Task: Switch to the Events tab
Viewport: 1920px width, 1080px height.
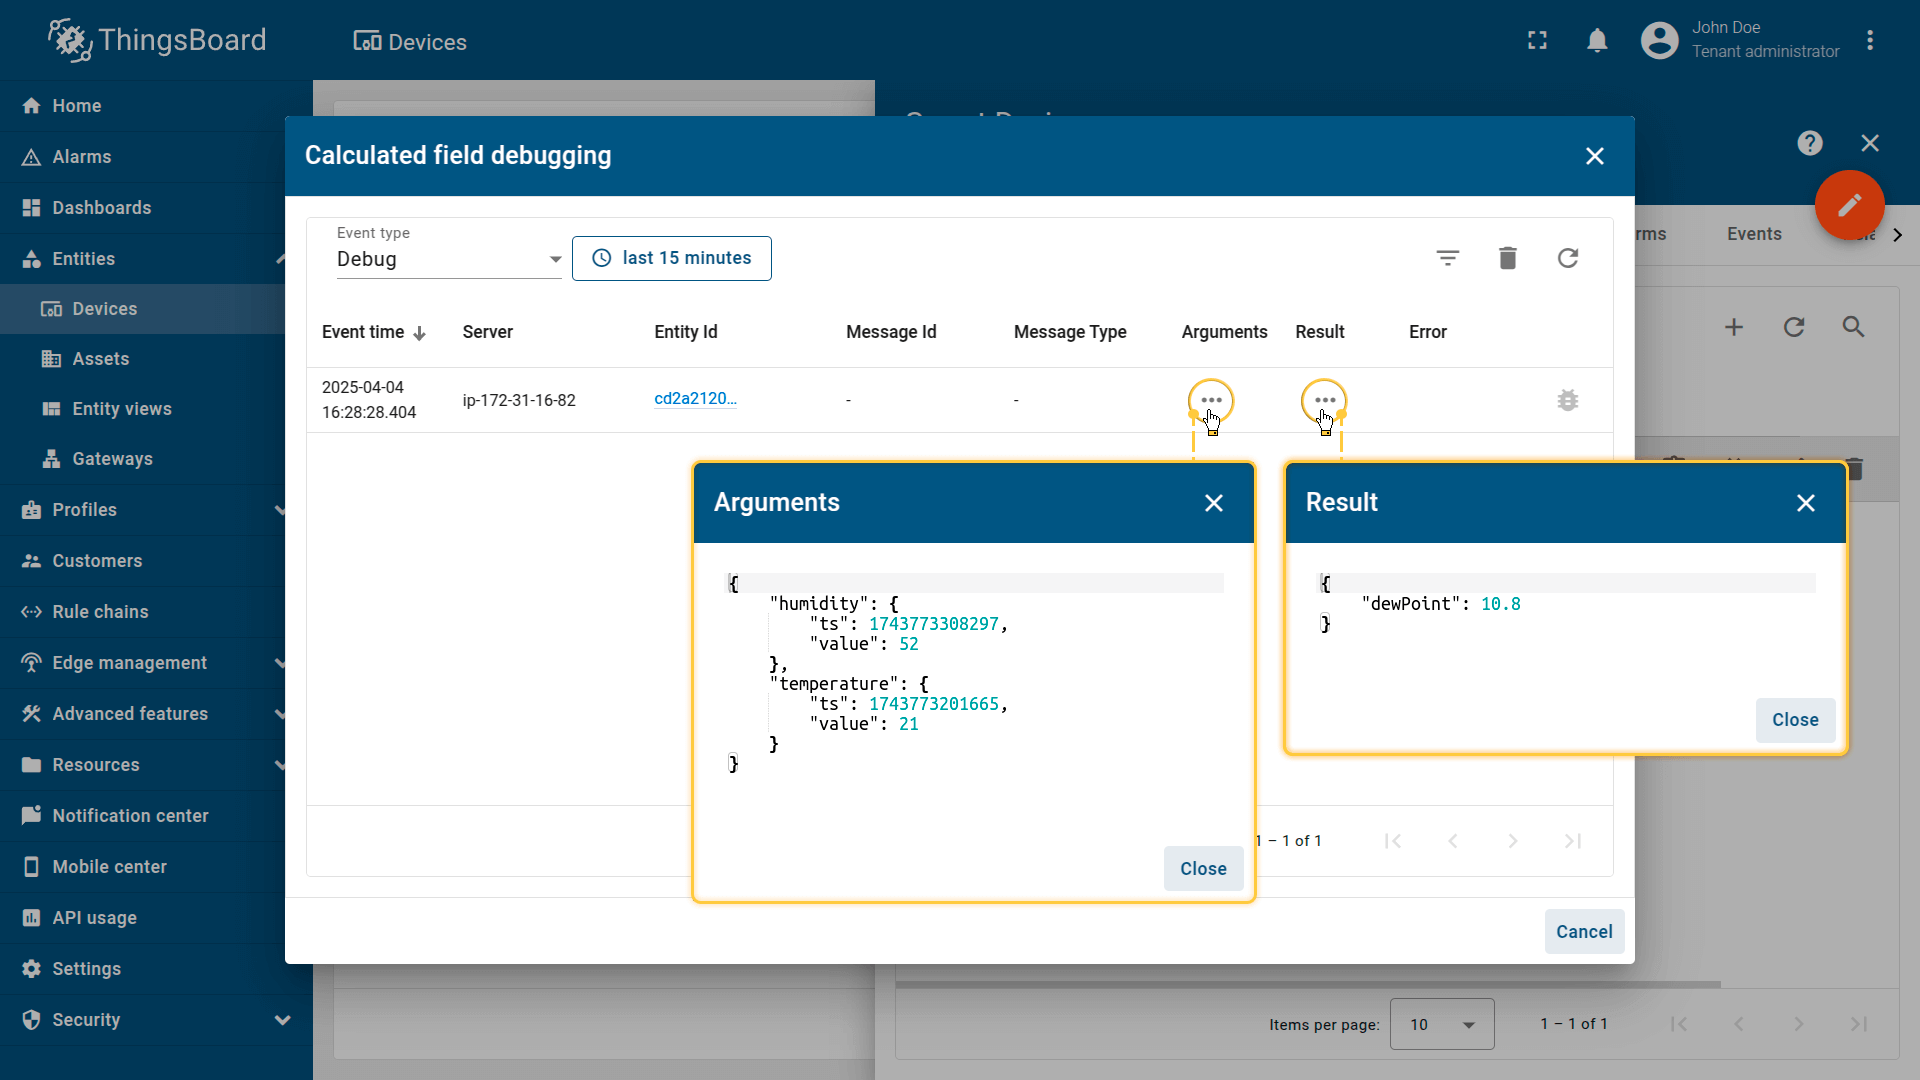Action: [x=1753, y=234]
